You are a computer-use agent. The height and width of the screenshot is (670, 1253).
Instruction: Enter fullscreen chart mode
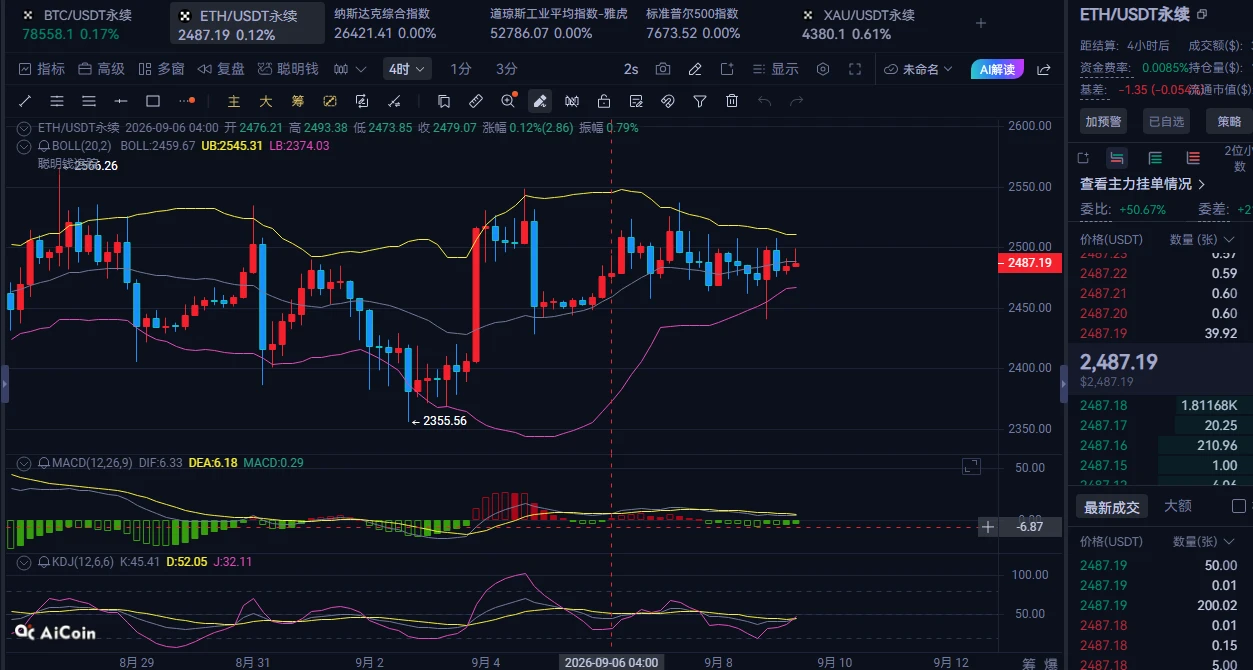855,69
